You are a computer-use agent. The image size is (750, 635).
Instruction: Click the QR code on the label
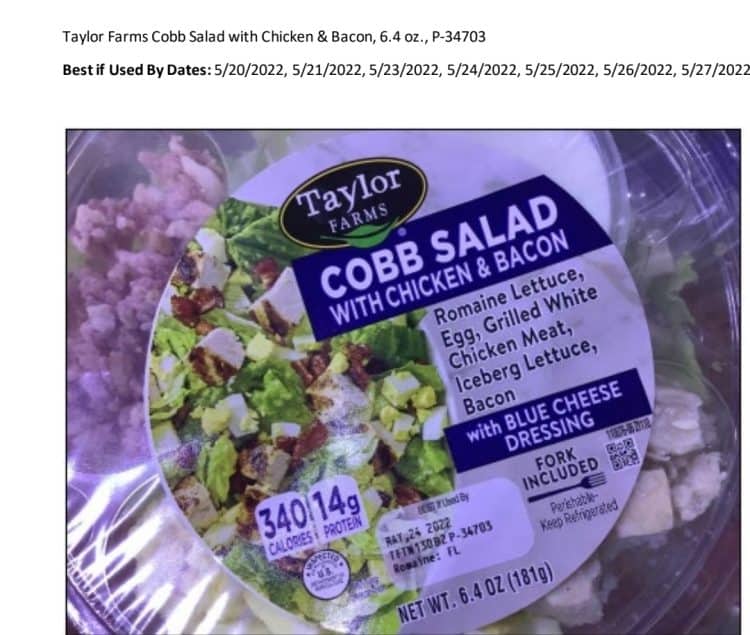click(622, 454)
